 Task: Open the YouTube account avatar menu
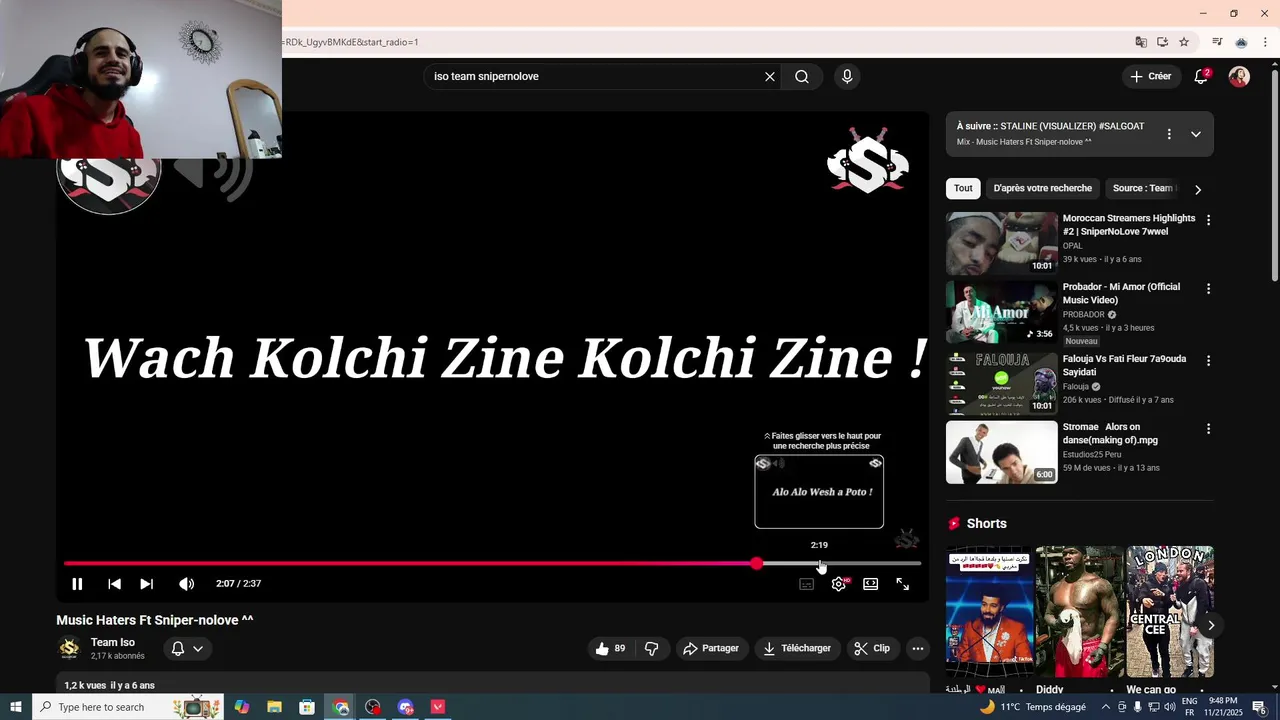point(1239,77)
